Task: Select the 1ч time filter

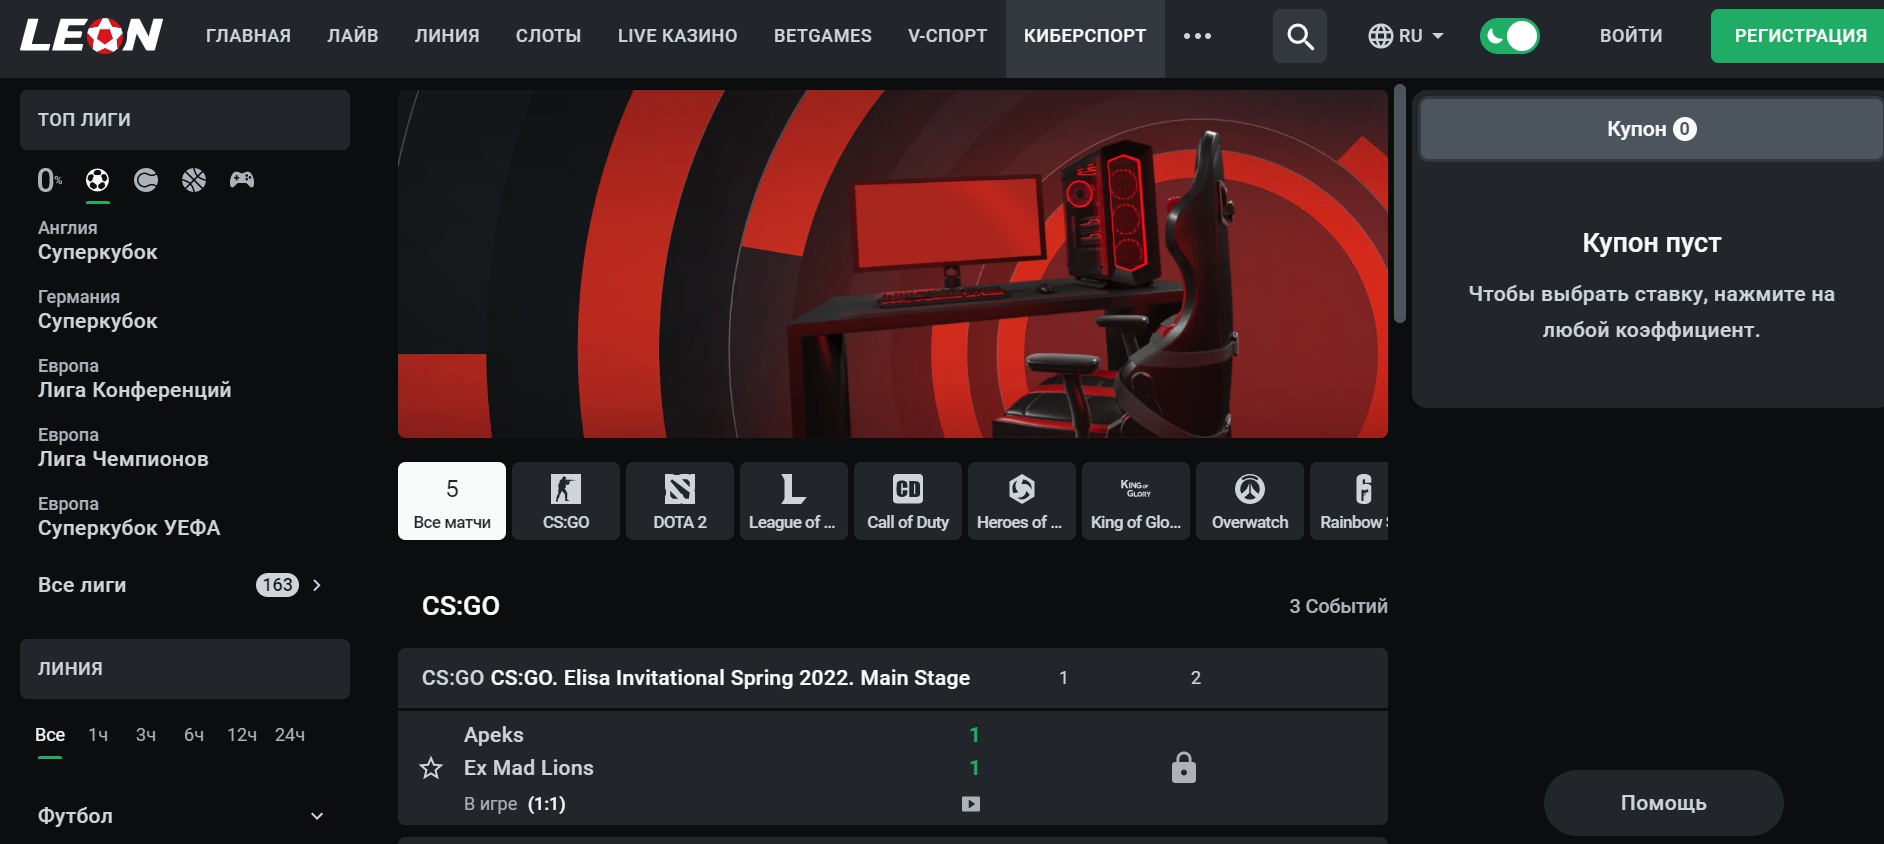Action: [98, 735]
